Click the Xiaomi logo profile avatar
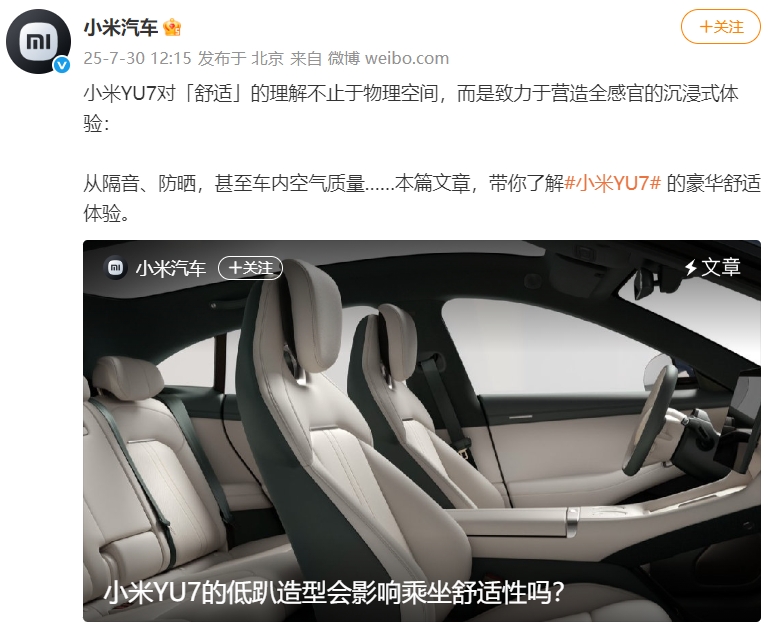The height and width of the screenshot is (626, 772). coord(38,41)
